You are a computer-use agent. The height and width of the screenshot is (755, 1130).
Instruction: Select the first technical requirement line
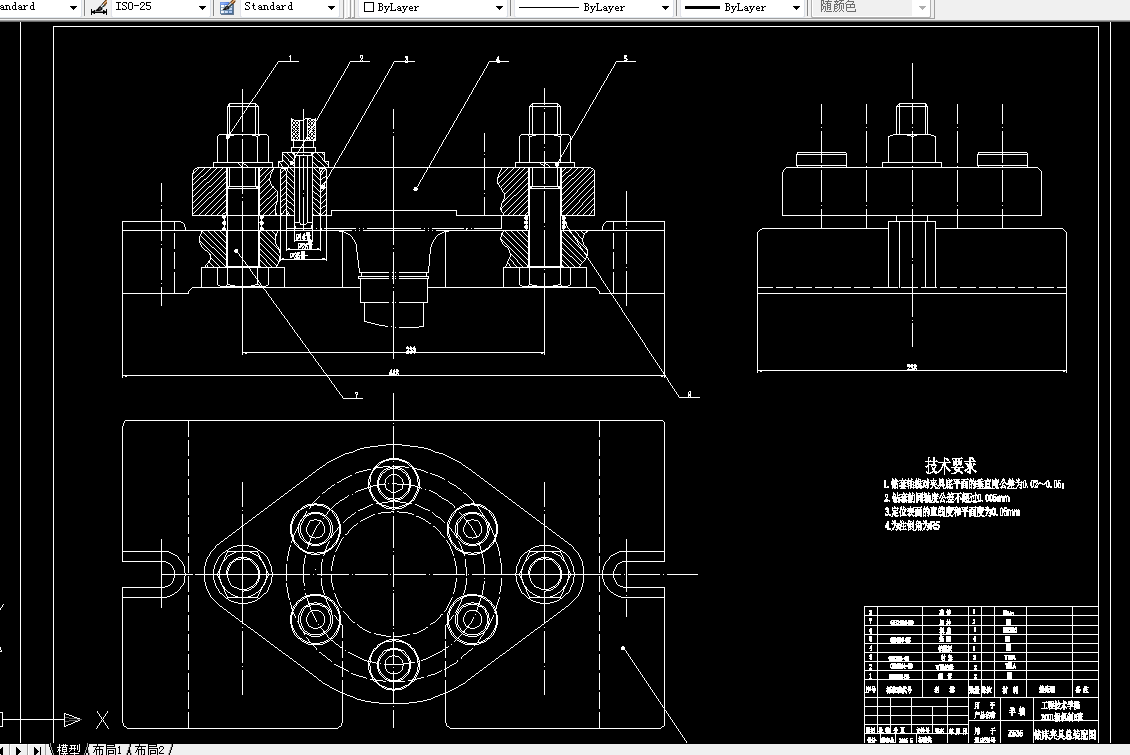pyautogui.click(x=974, y=484)
